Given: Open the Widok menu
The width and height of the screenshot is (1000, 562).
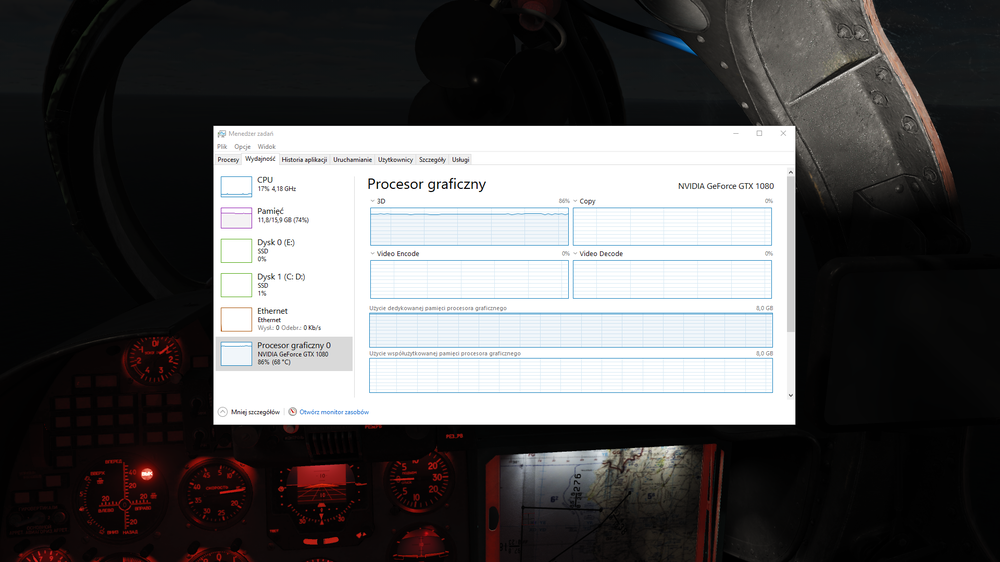Looking at the screenshot, I should (267, 147).
